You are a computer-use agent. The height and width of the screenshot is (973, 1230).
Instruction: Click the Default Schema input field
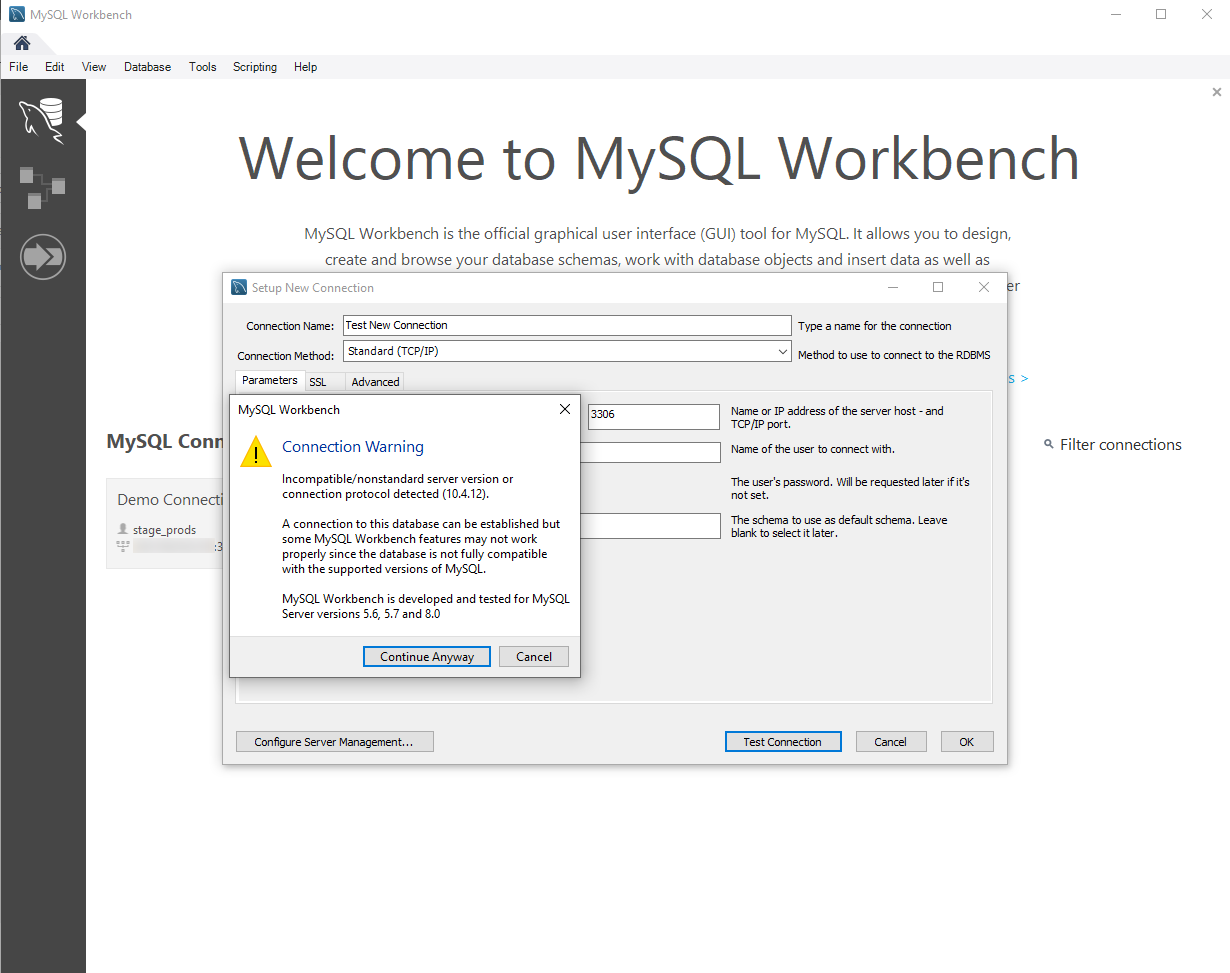(650, 526)
